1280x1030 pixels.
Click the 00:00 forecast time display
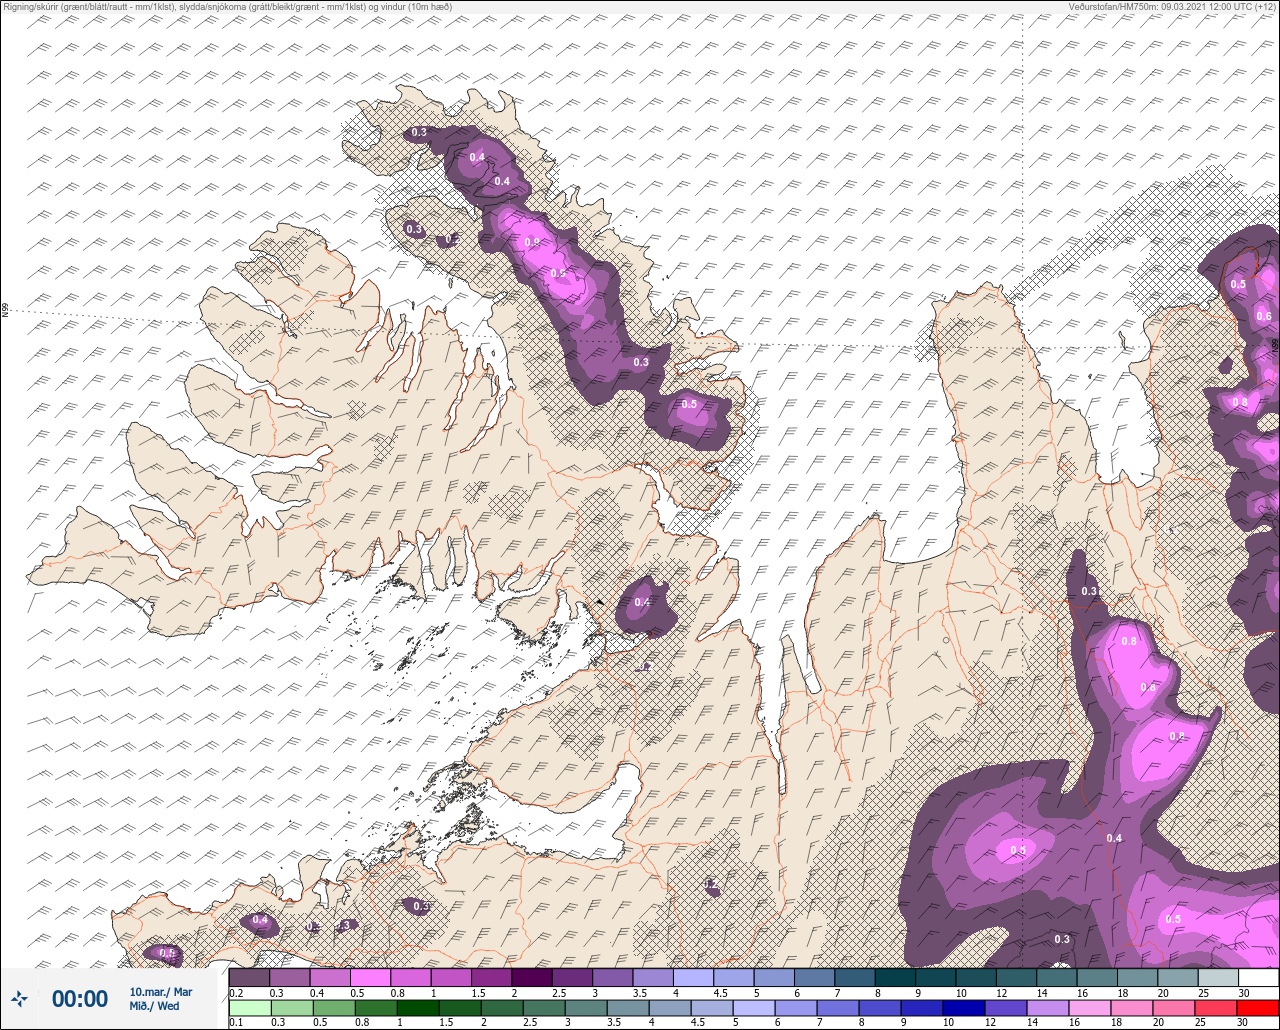point(80,999)
